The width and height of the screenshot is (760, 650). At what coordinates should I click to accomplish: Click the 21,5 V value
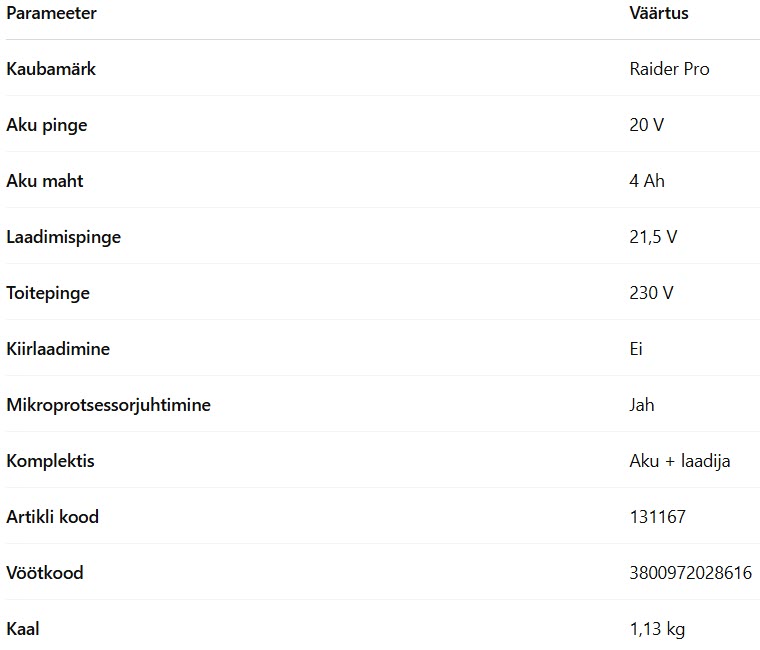[653, 237]
